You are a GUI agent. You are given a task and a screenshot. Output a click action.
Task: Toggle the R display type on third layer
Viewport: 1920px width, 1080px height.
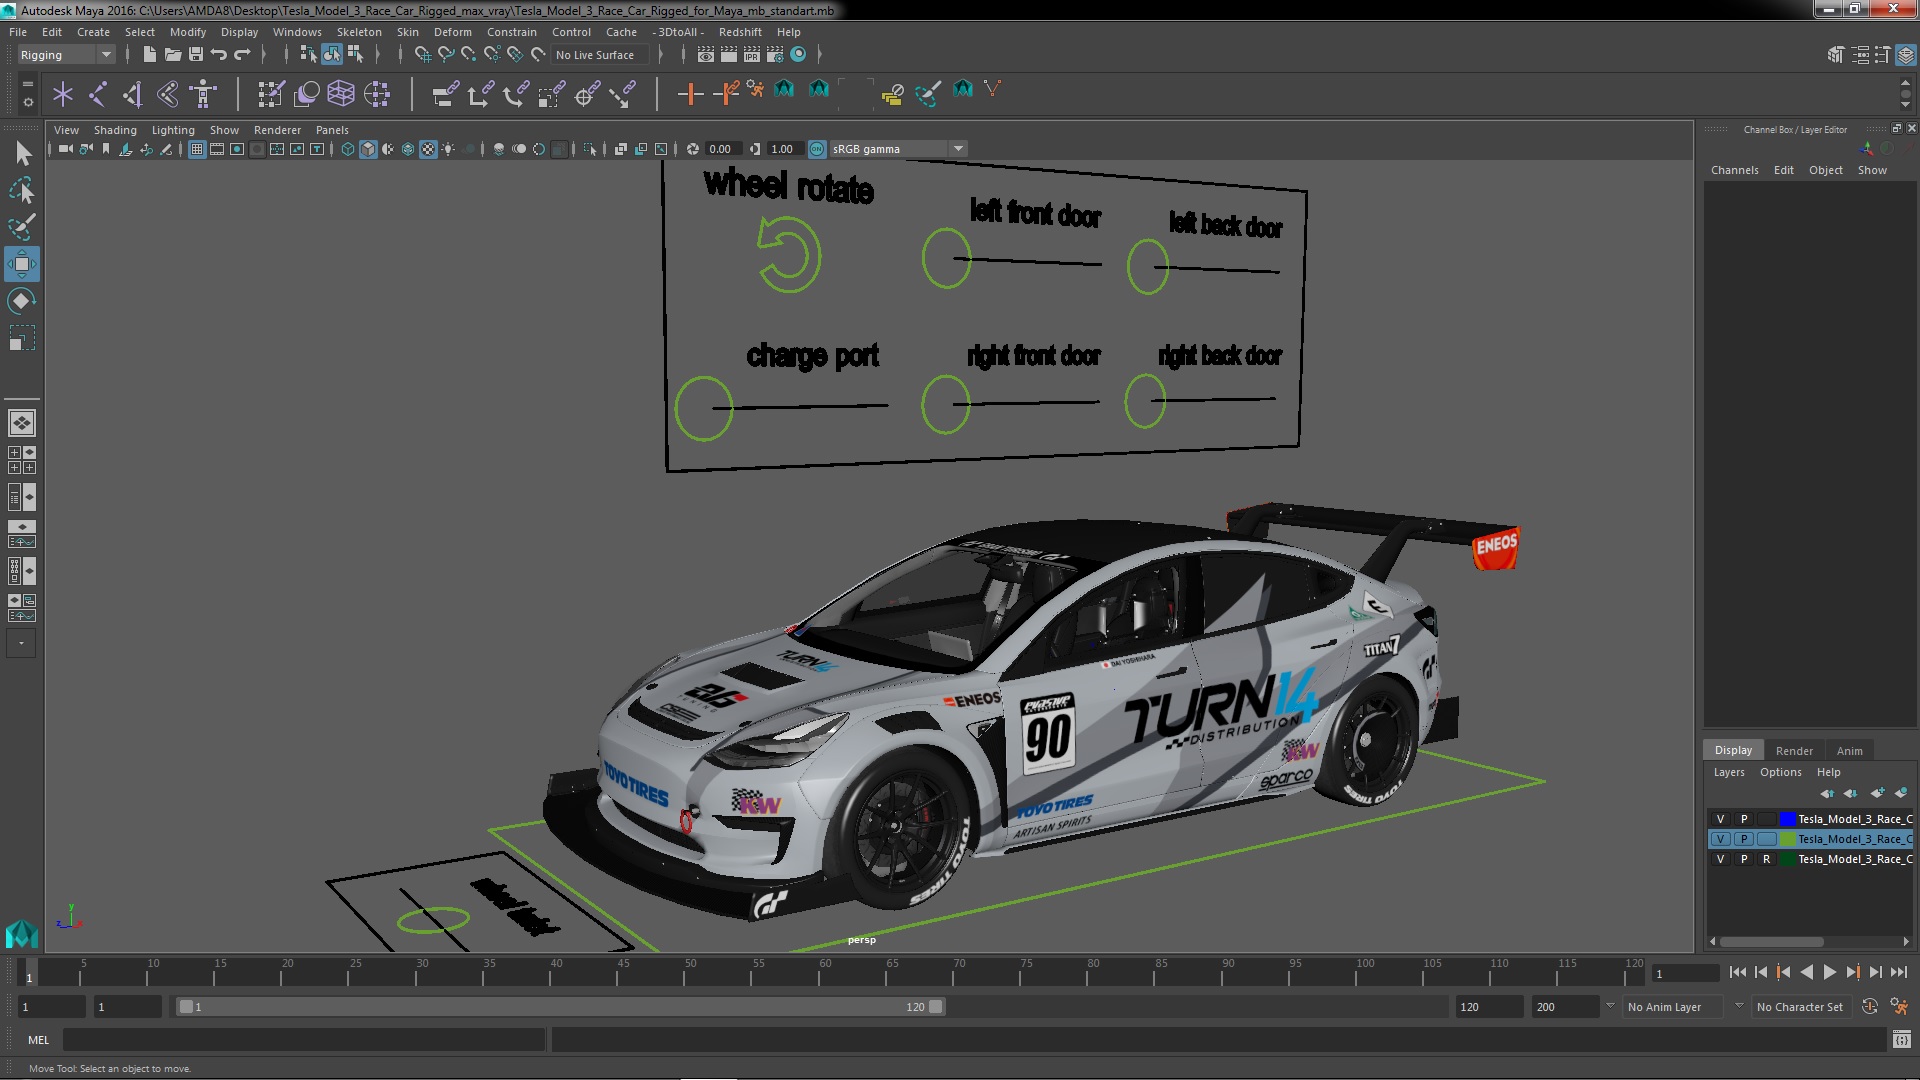(x=1766, y=859)
